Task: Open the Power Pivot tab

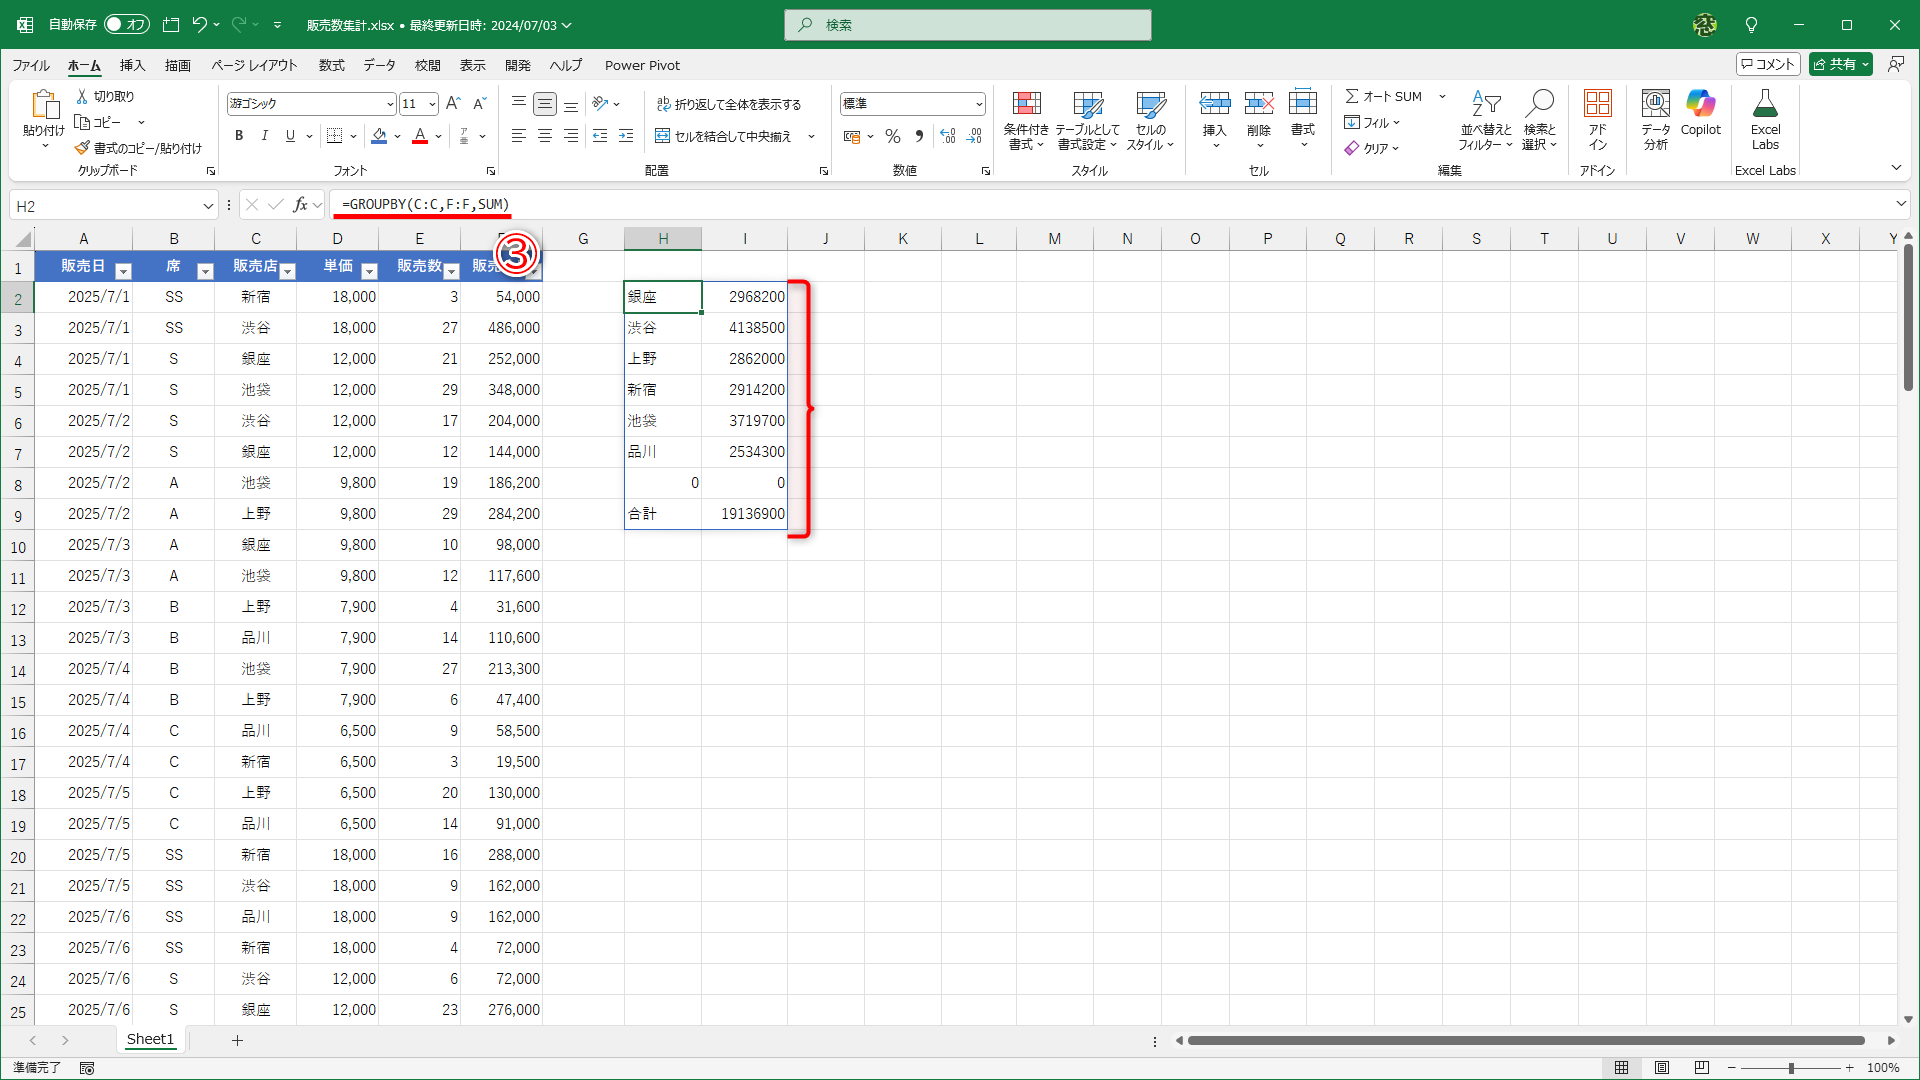Action: 642,65
